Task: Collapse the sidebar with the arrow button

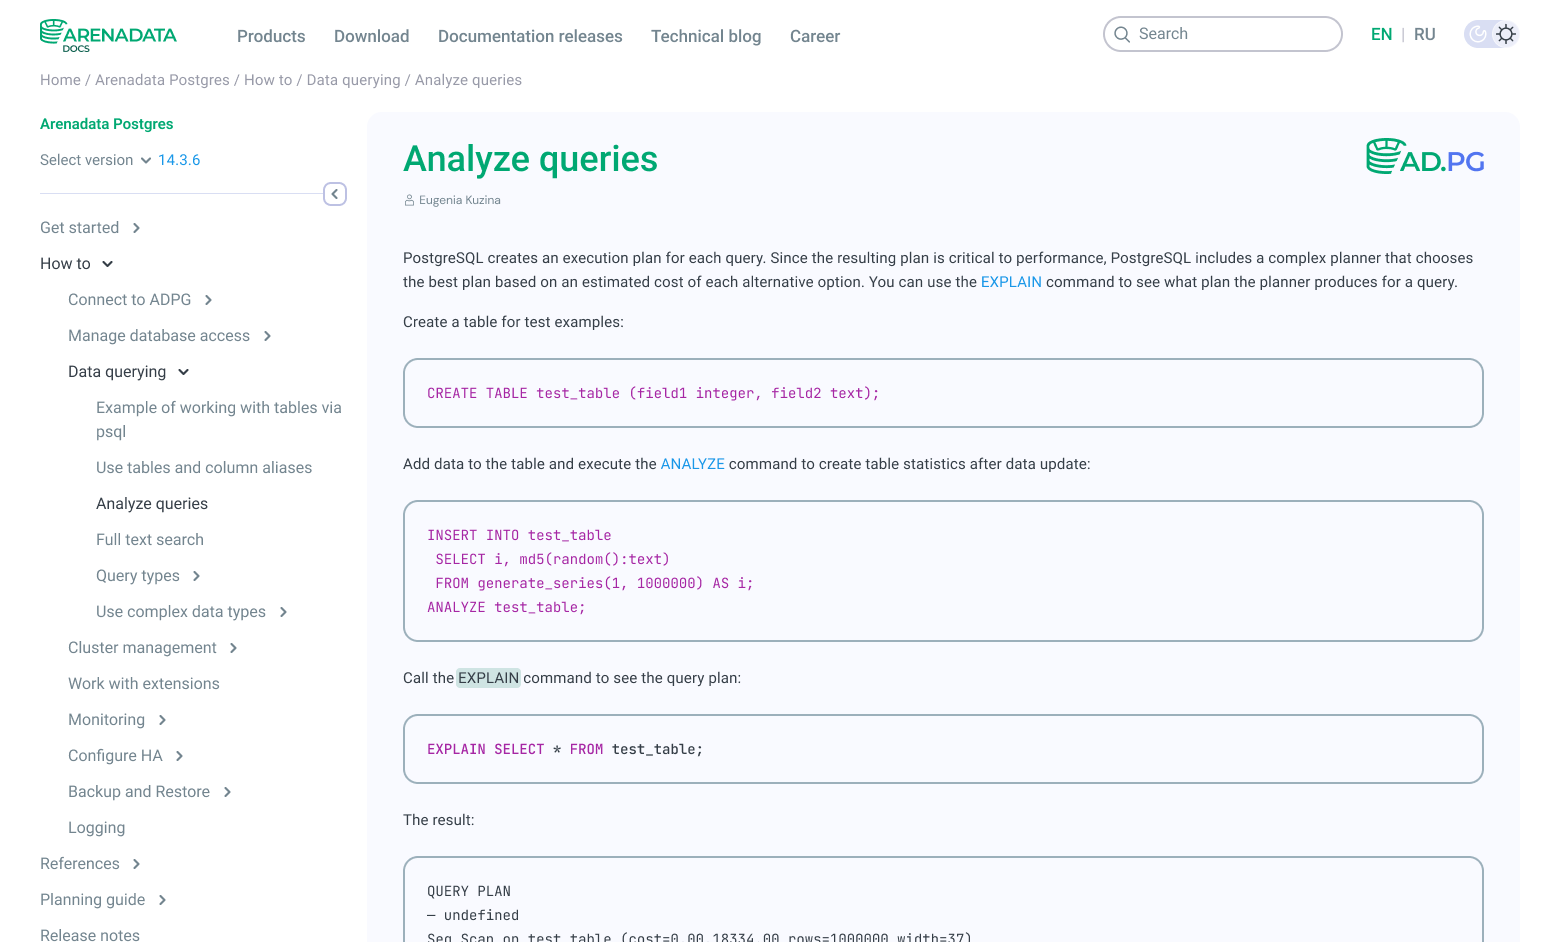Action: (x=335, y=194)
